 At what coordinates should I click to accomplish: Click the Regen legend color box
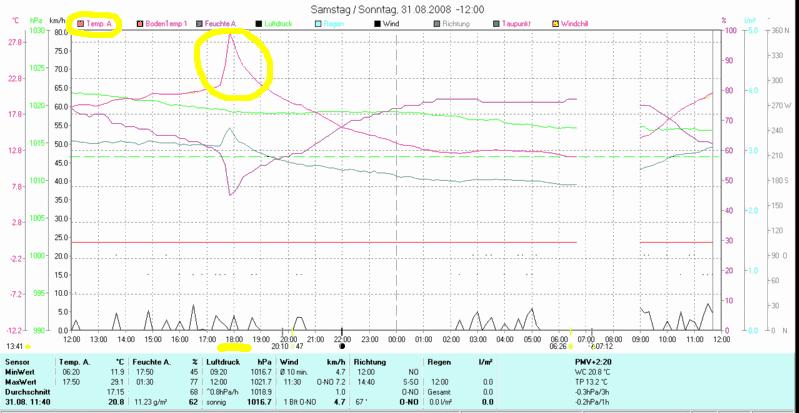(321, 22)
